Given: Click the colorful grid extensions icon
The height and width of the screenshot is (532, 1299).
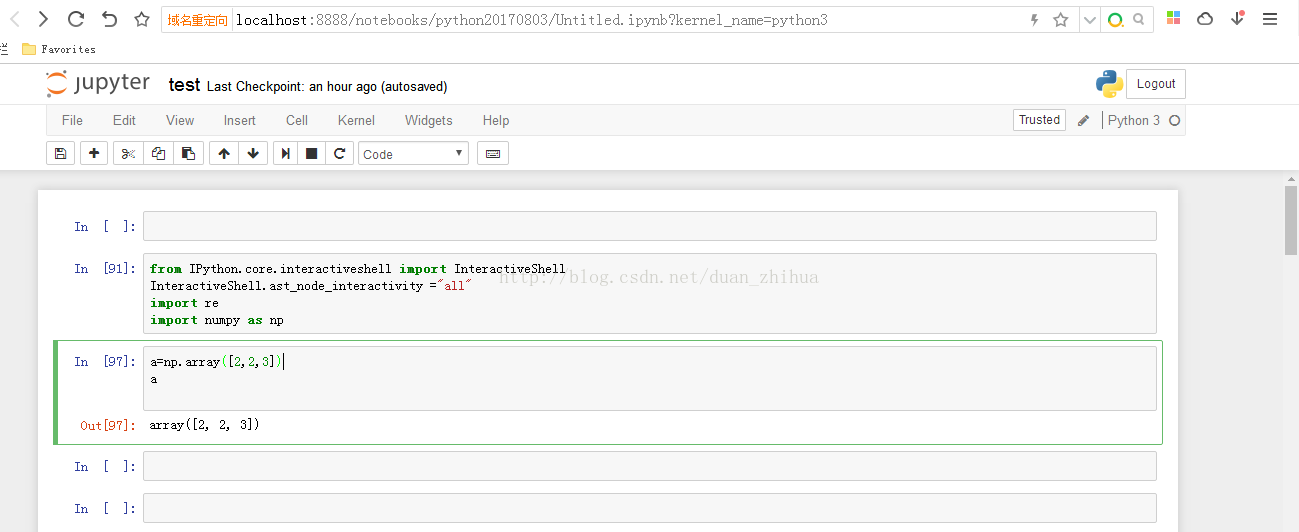Looking at the screenshot, I should [x=1175, y=19].
